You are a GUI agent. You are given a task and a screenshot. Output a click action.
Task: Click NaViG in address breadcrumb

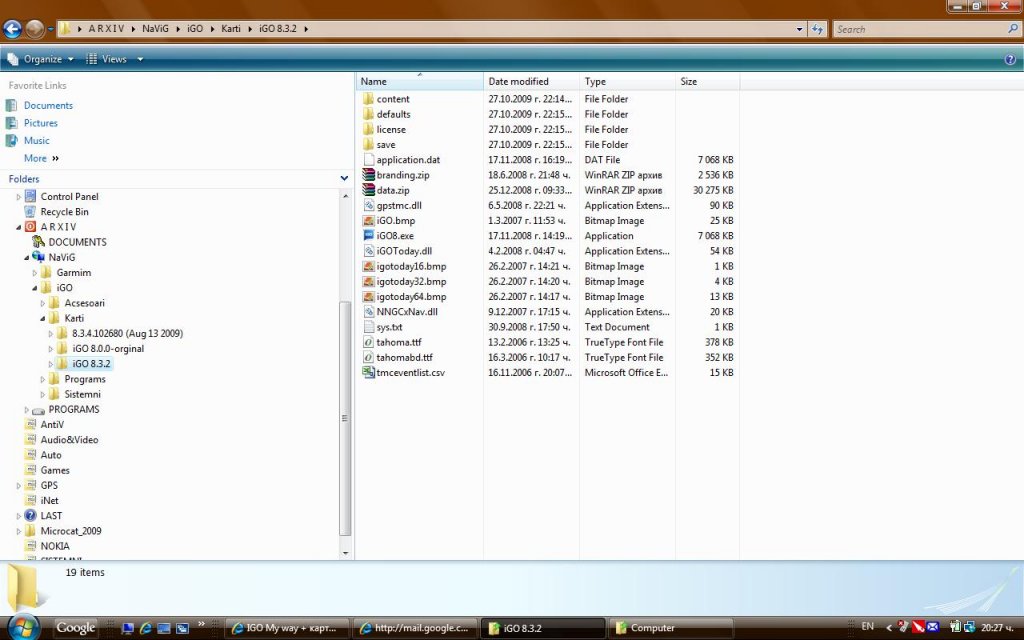(155, 29)
